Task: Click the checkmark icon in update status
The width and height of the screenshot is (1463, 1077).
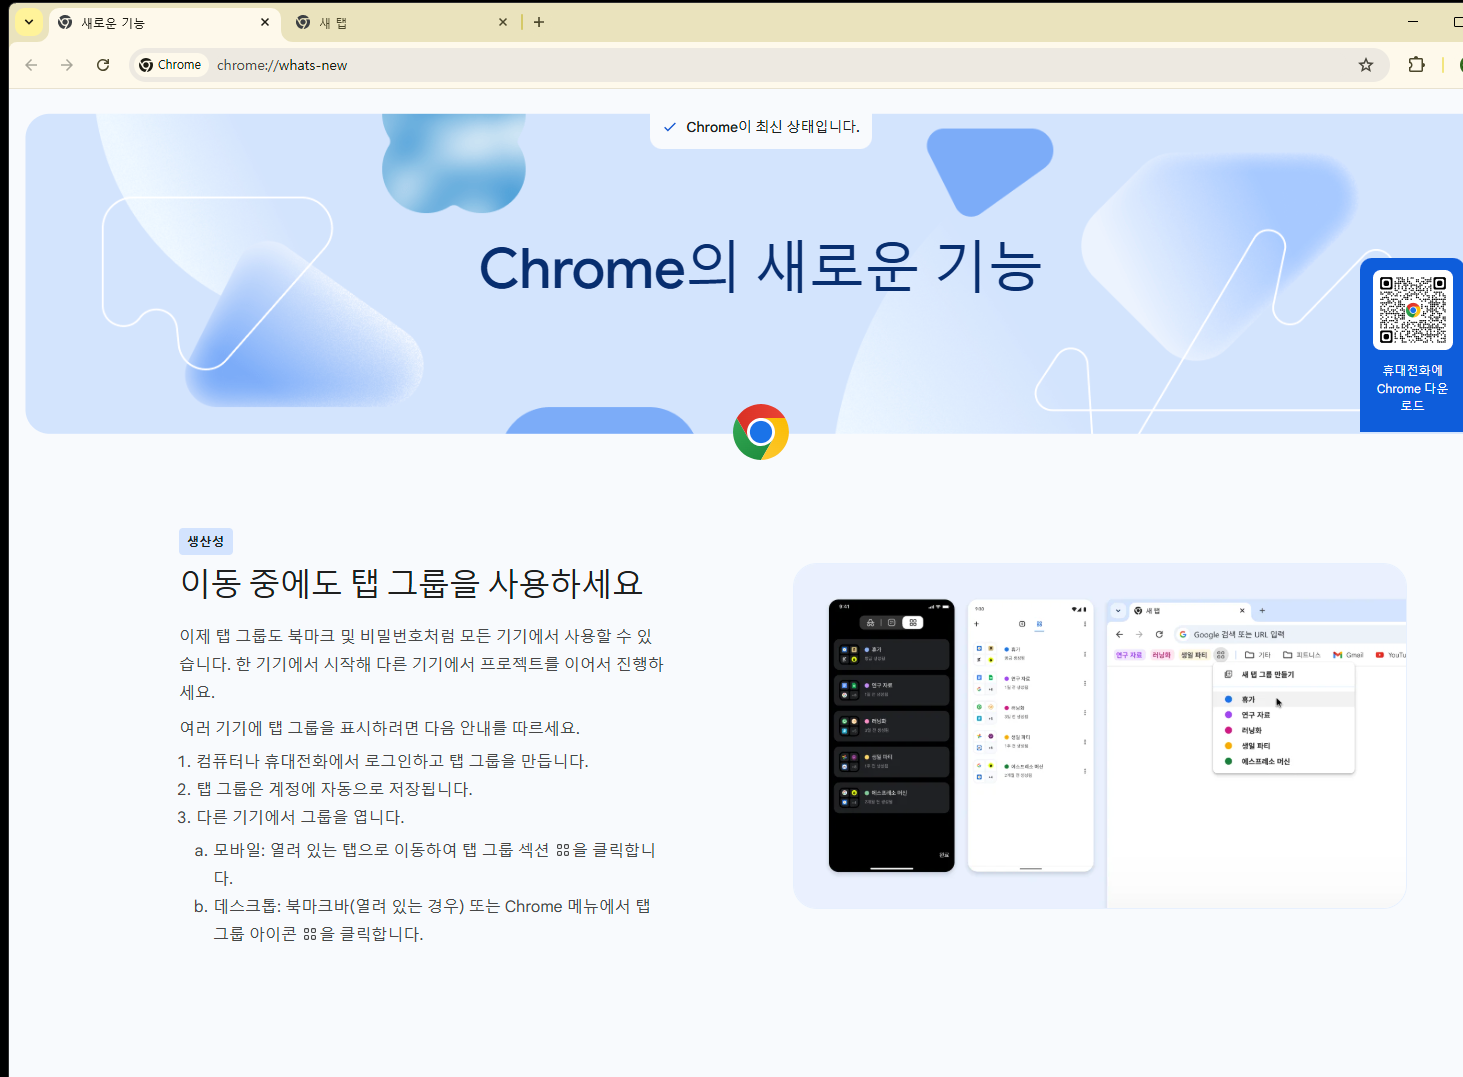Action: pyautogui.click(x=670, y=127)
